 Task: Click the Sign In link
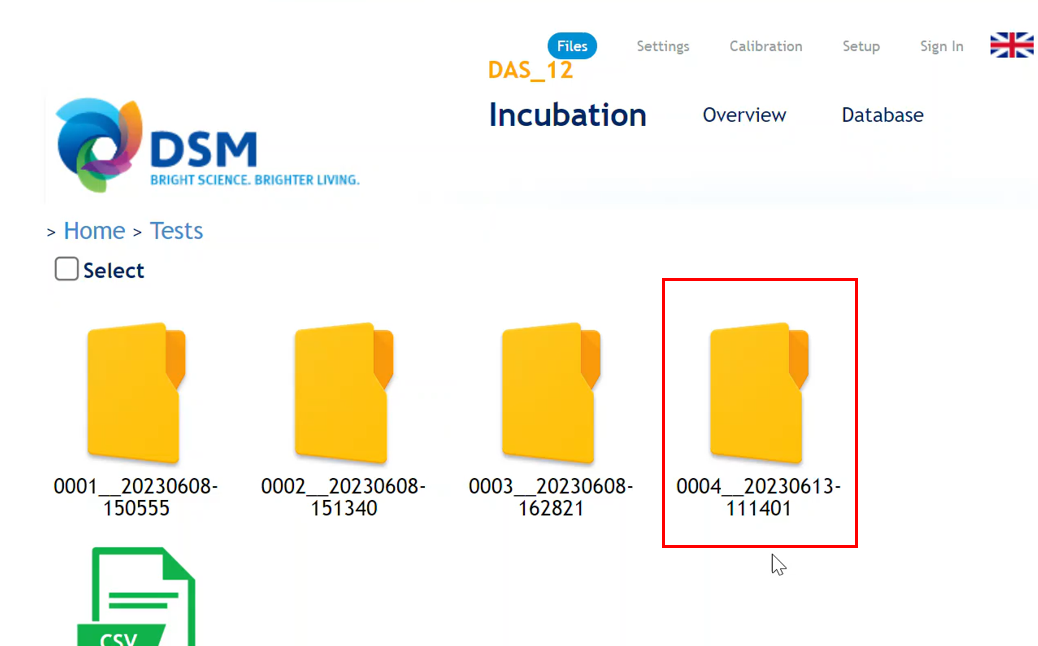(941, 46)
